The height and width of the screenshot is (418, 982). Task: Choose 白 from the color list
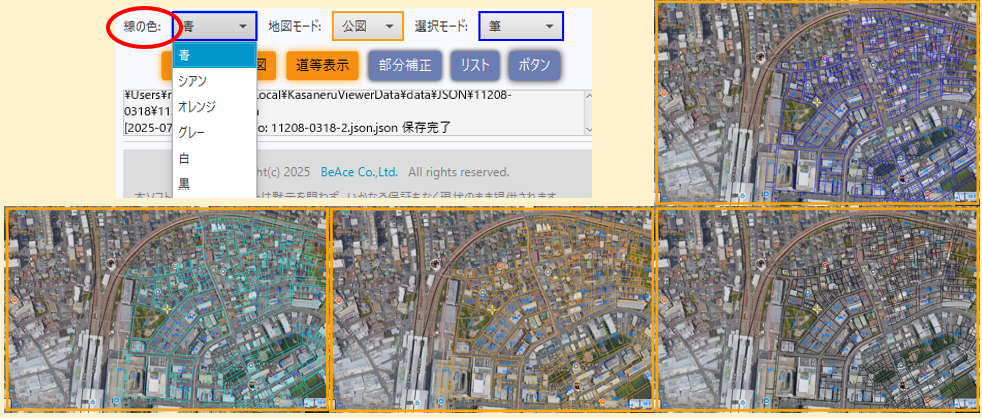[x=215, y=158]
